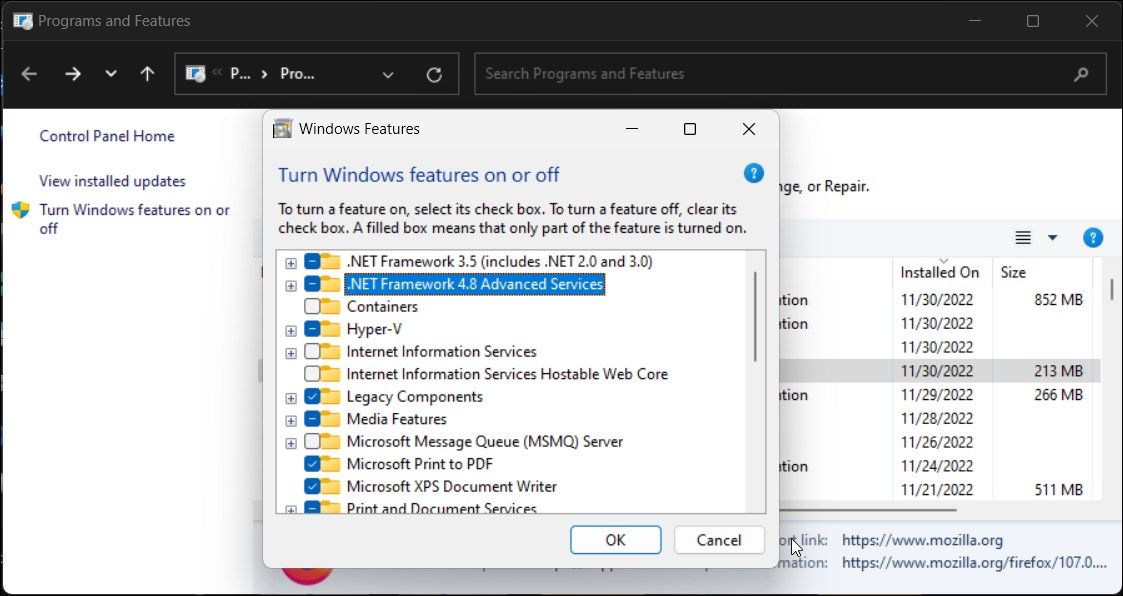Click the Windows Features title bar icon
The image size is (1123, 596).
pyautogui.click(x=283, y=129)
